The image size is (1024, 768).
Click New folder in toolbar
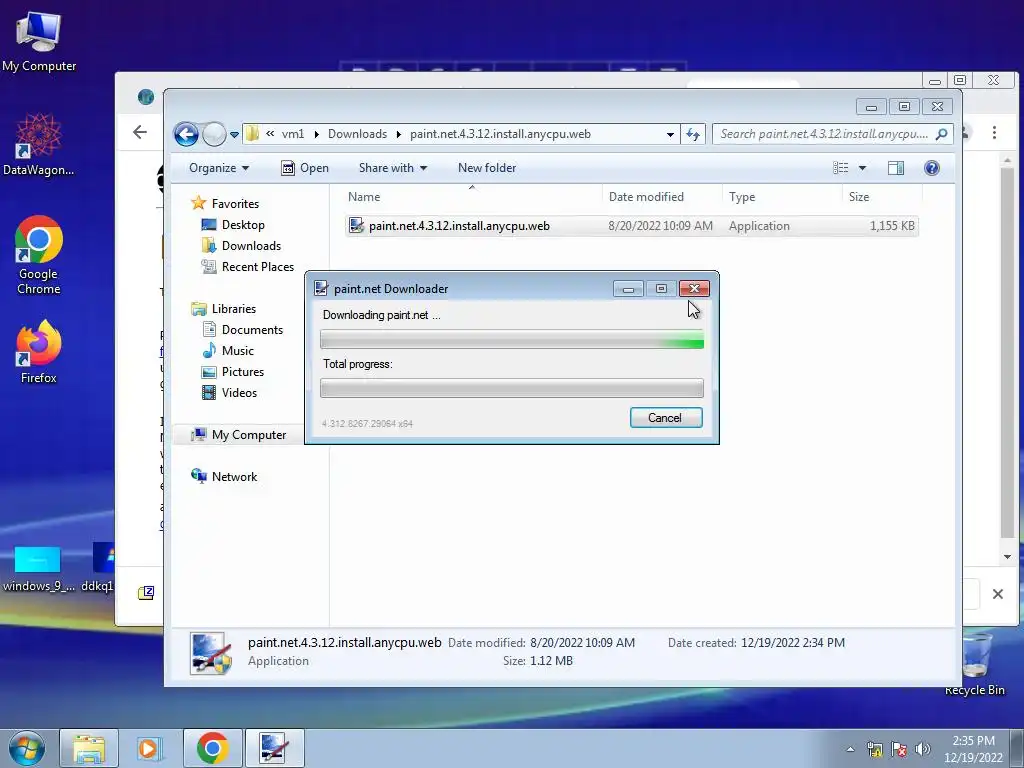coord(487,168)
